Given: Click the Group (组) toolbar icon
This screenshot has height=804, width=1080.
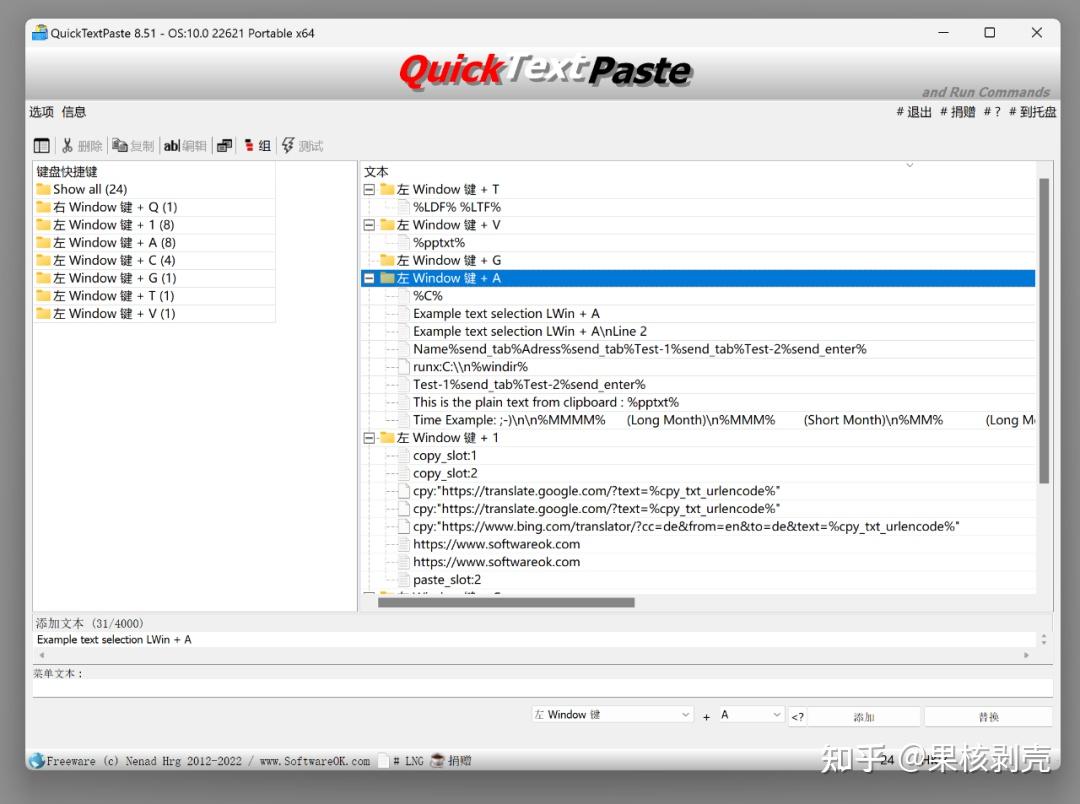Looking at the screenshot, I should 256,145.
